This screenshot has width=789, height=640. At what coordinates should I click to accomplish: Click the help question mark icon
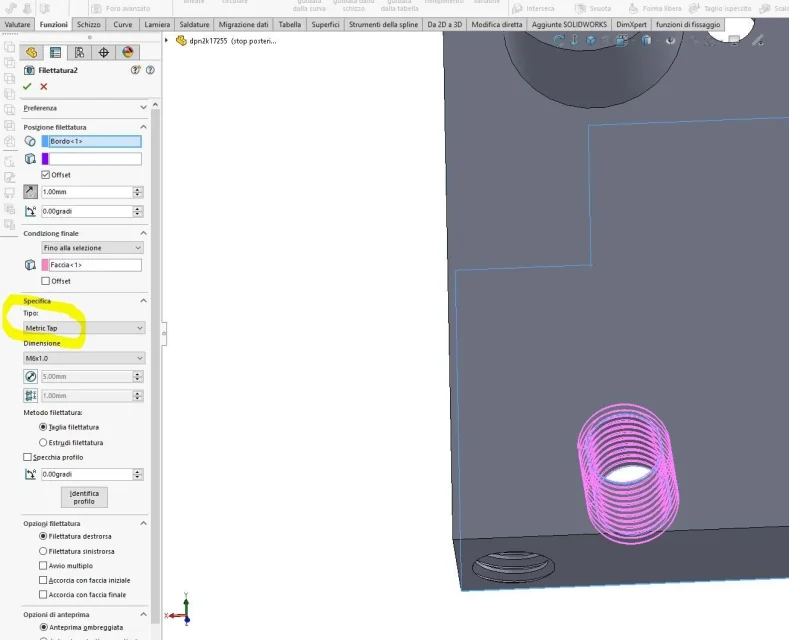pos(150,70)
